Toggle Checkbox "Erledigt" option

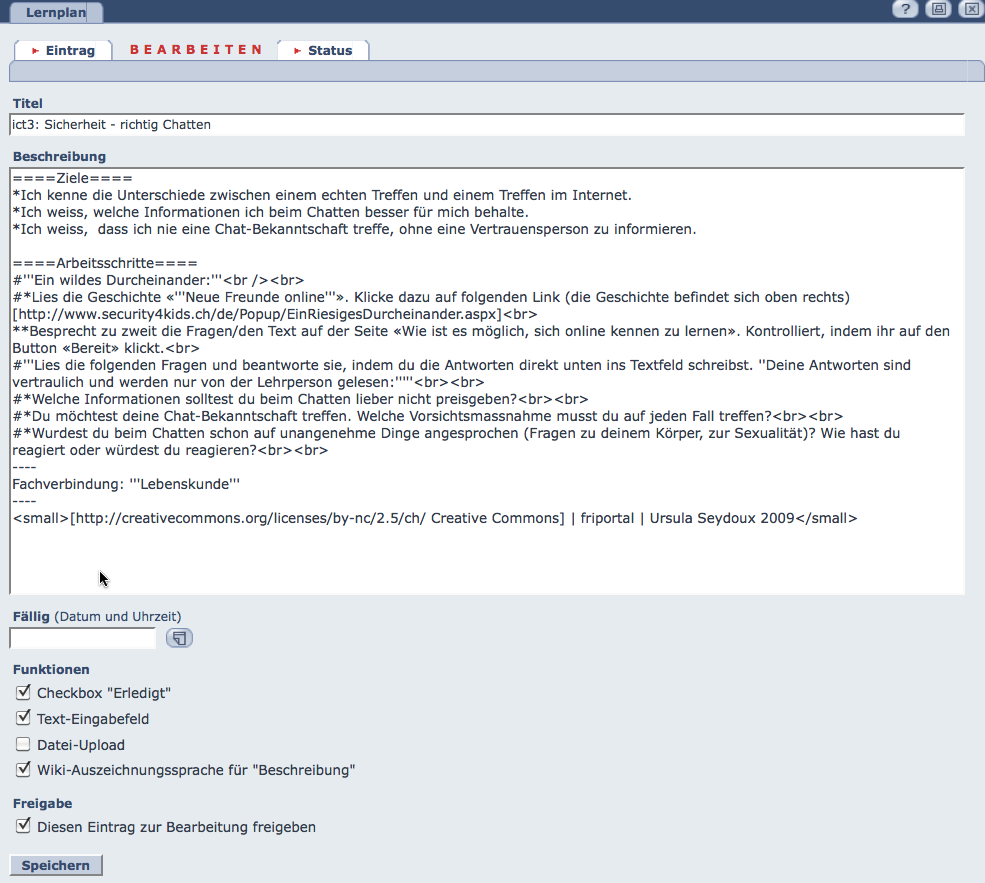23,693
